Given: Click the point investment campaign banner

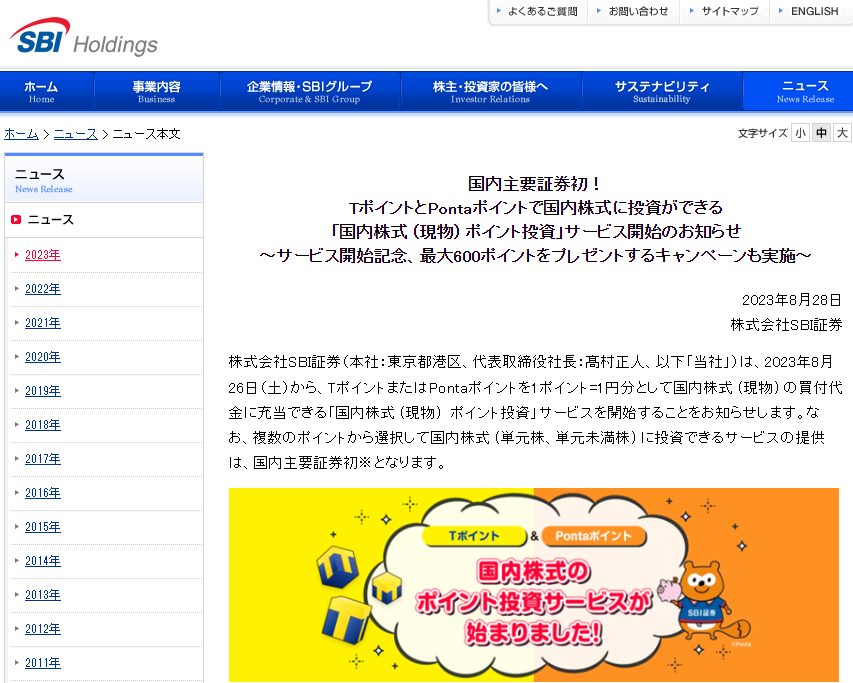Looking at the screenshot, I should (534, 585).
